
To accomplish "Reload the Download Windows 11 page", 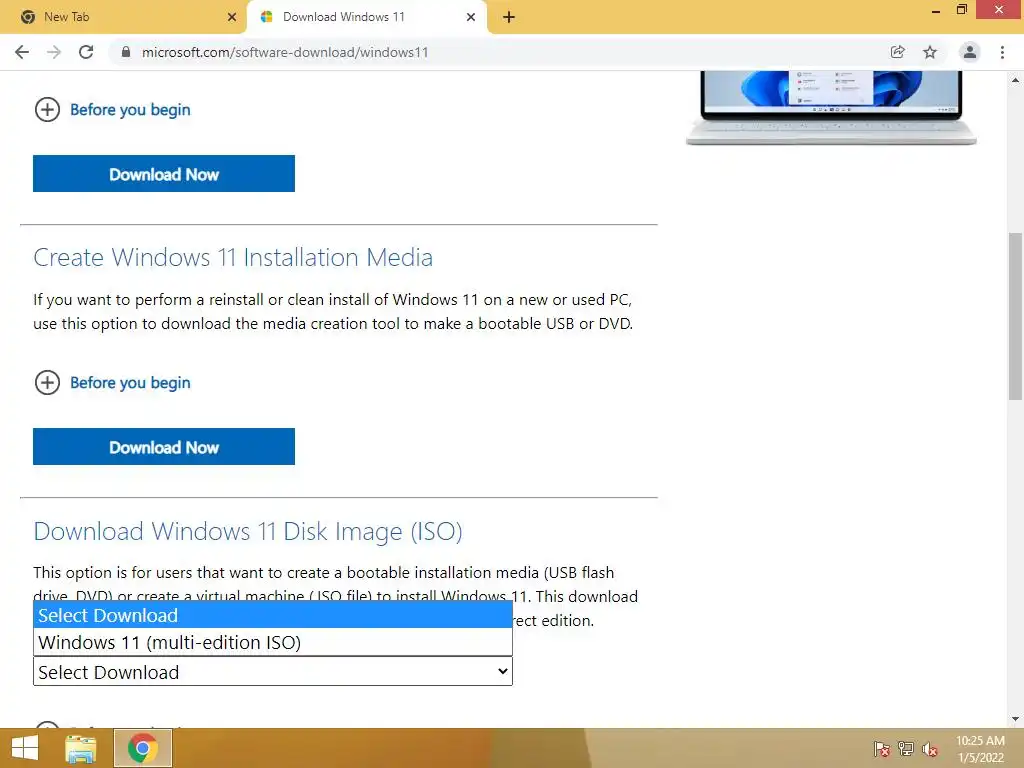I will click(x=86, y=52).
